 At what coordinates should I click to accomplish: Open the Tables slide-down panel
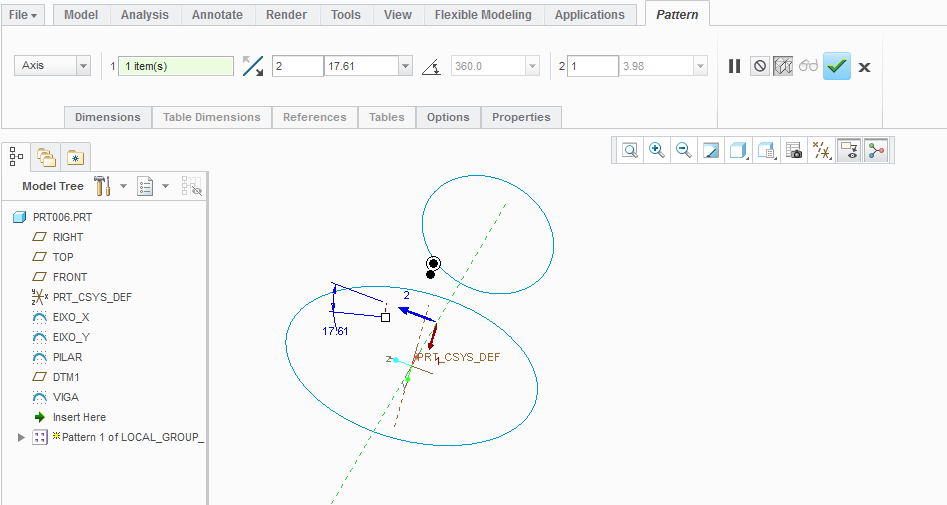tap(387, 117)
